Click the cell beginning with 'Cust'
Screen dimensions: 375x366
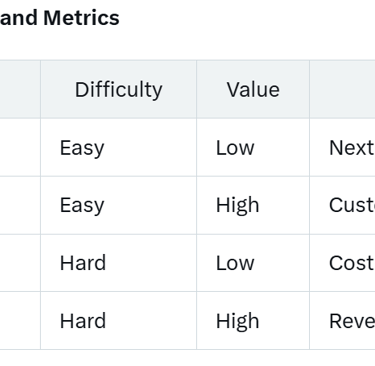(342, 205)
